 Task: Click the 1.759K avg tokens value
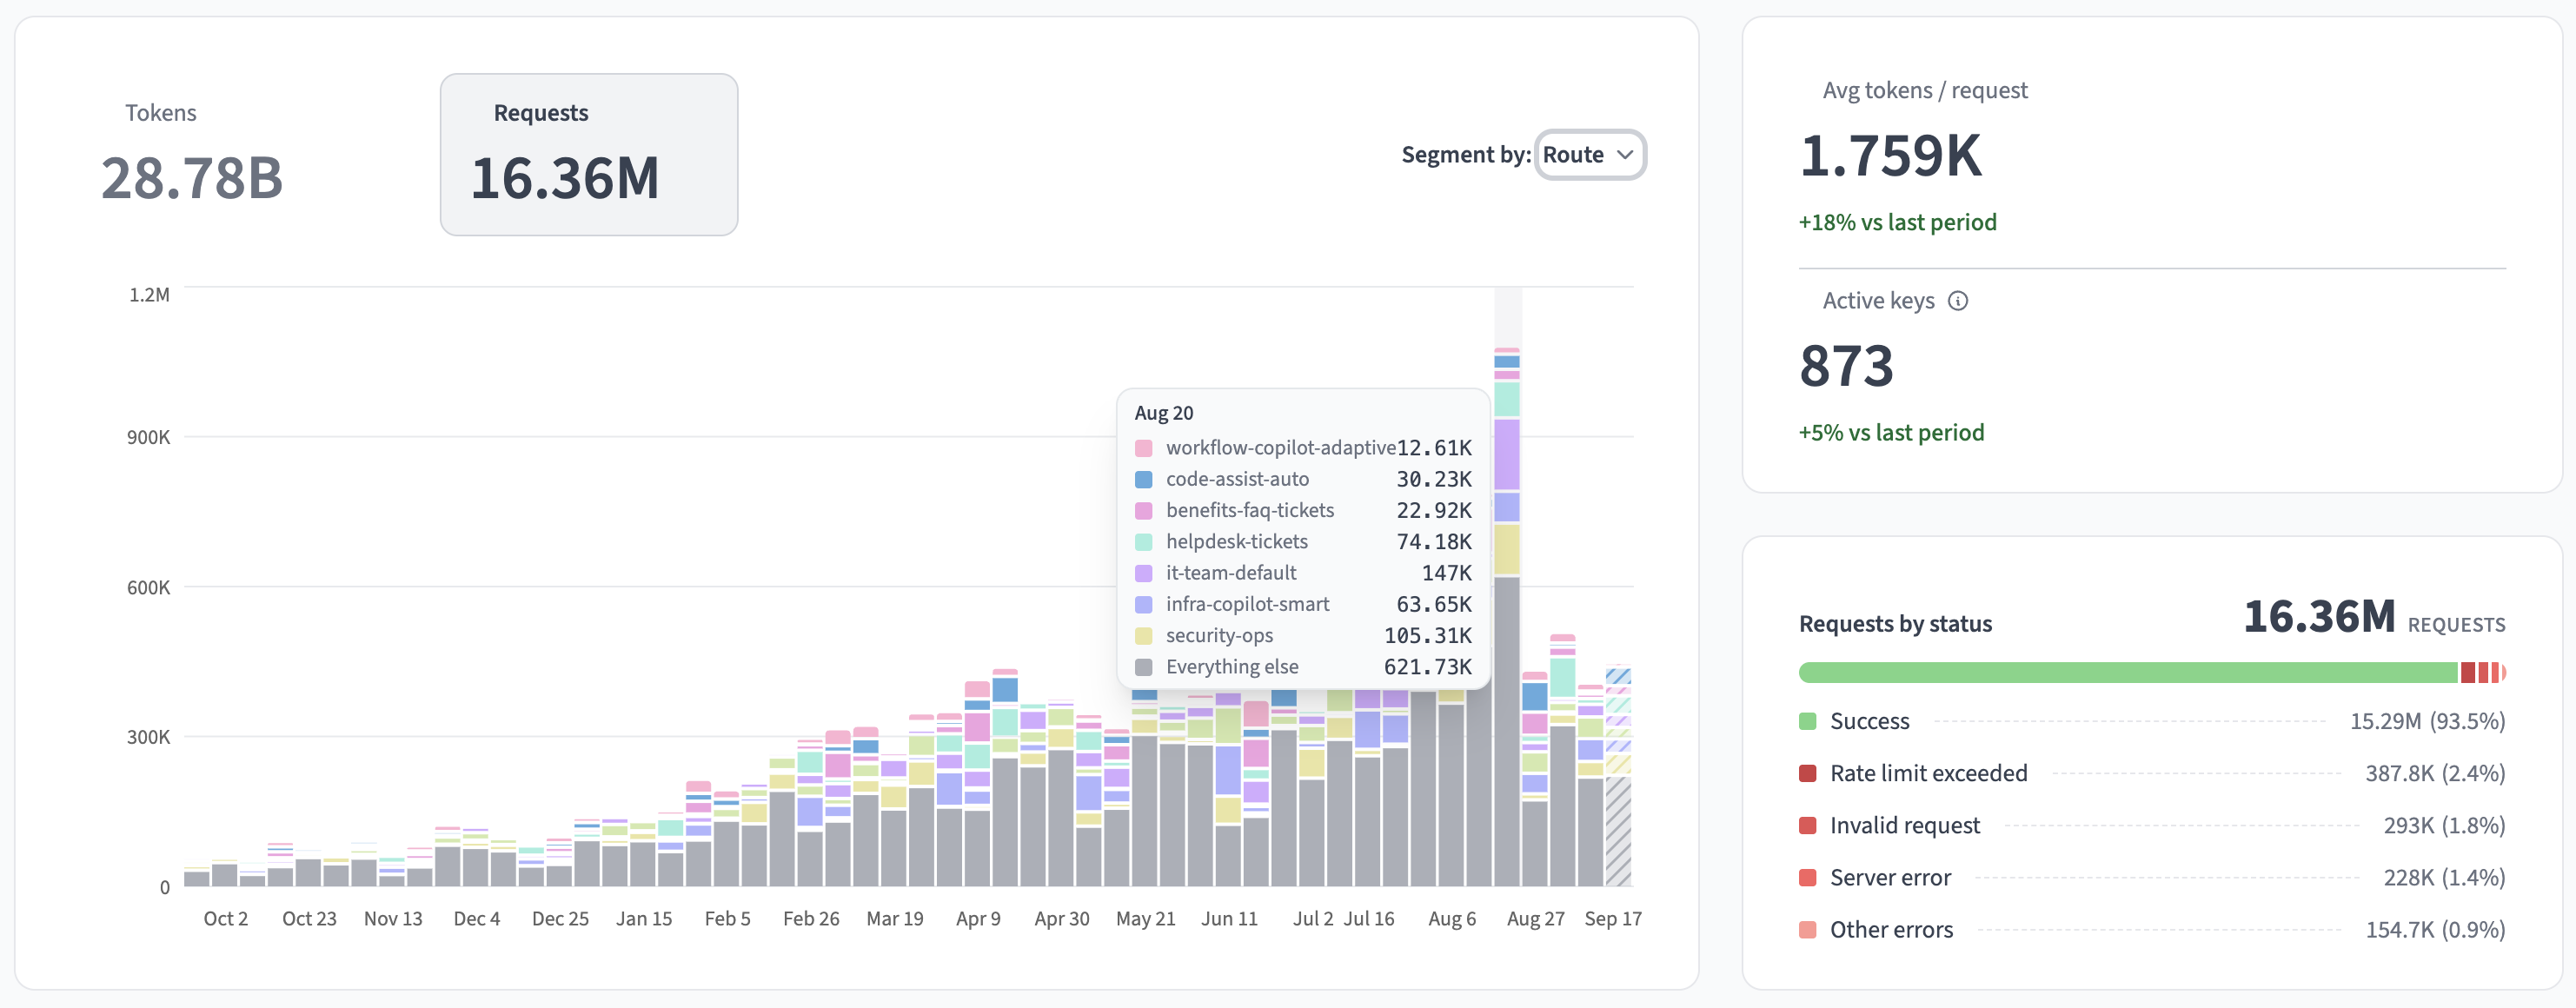(x=1890, y=156)
